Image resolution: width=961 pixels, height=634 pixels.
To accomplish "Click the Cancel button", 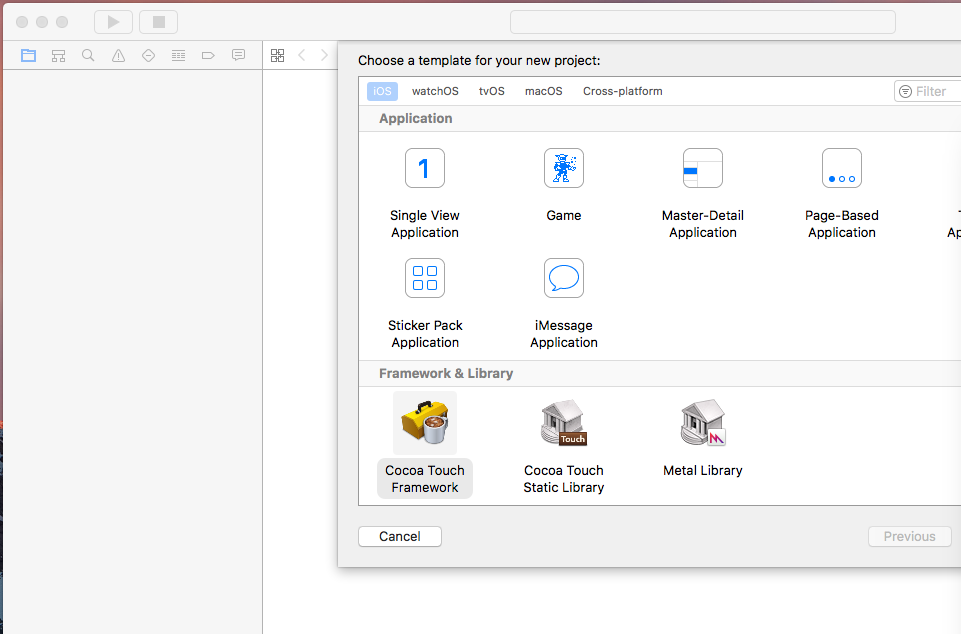I will point(400,537).
